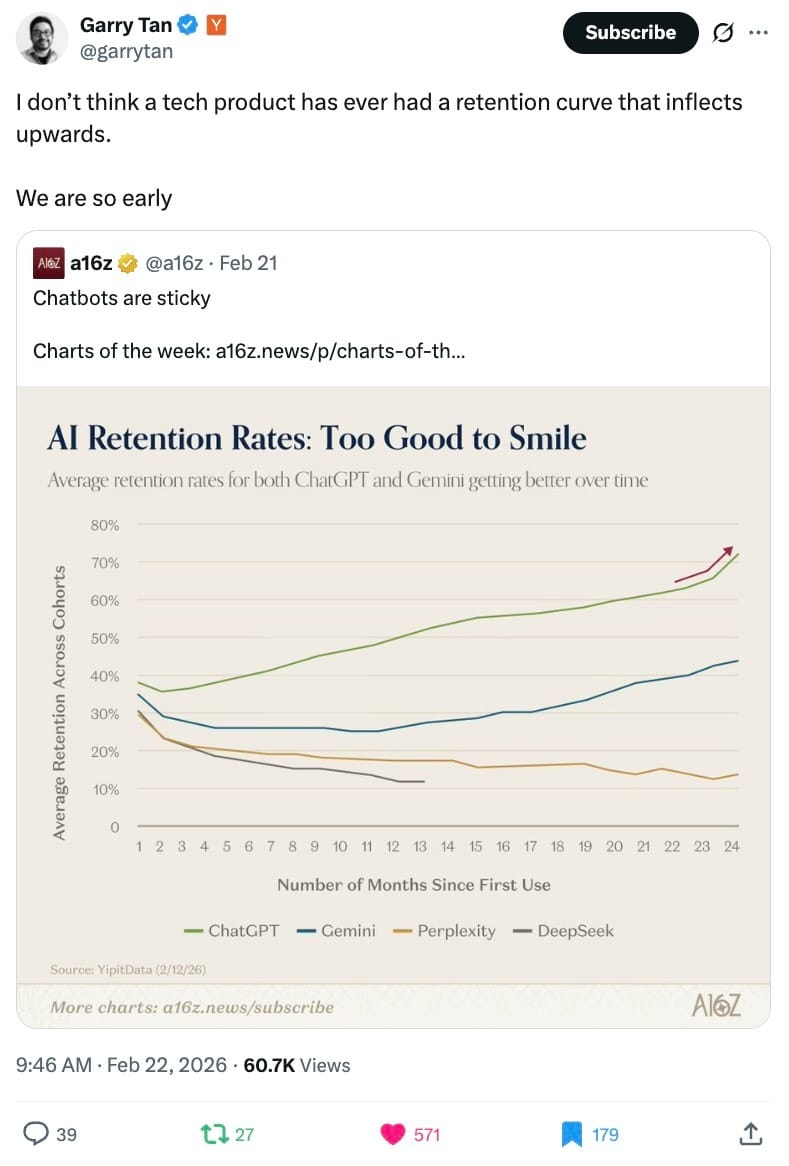Click the Garry Tan display name
Image resolution: width=789 pixels, height=1166 pixels.
125,26
